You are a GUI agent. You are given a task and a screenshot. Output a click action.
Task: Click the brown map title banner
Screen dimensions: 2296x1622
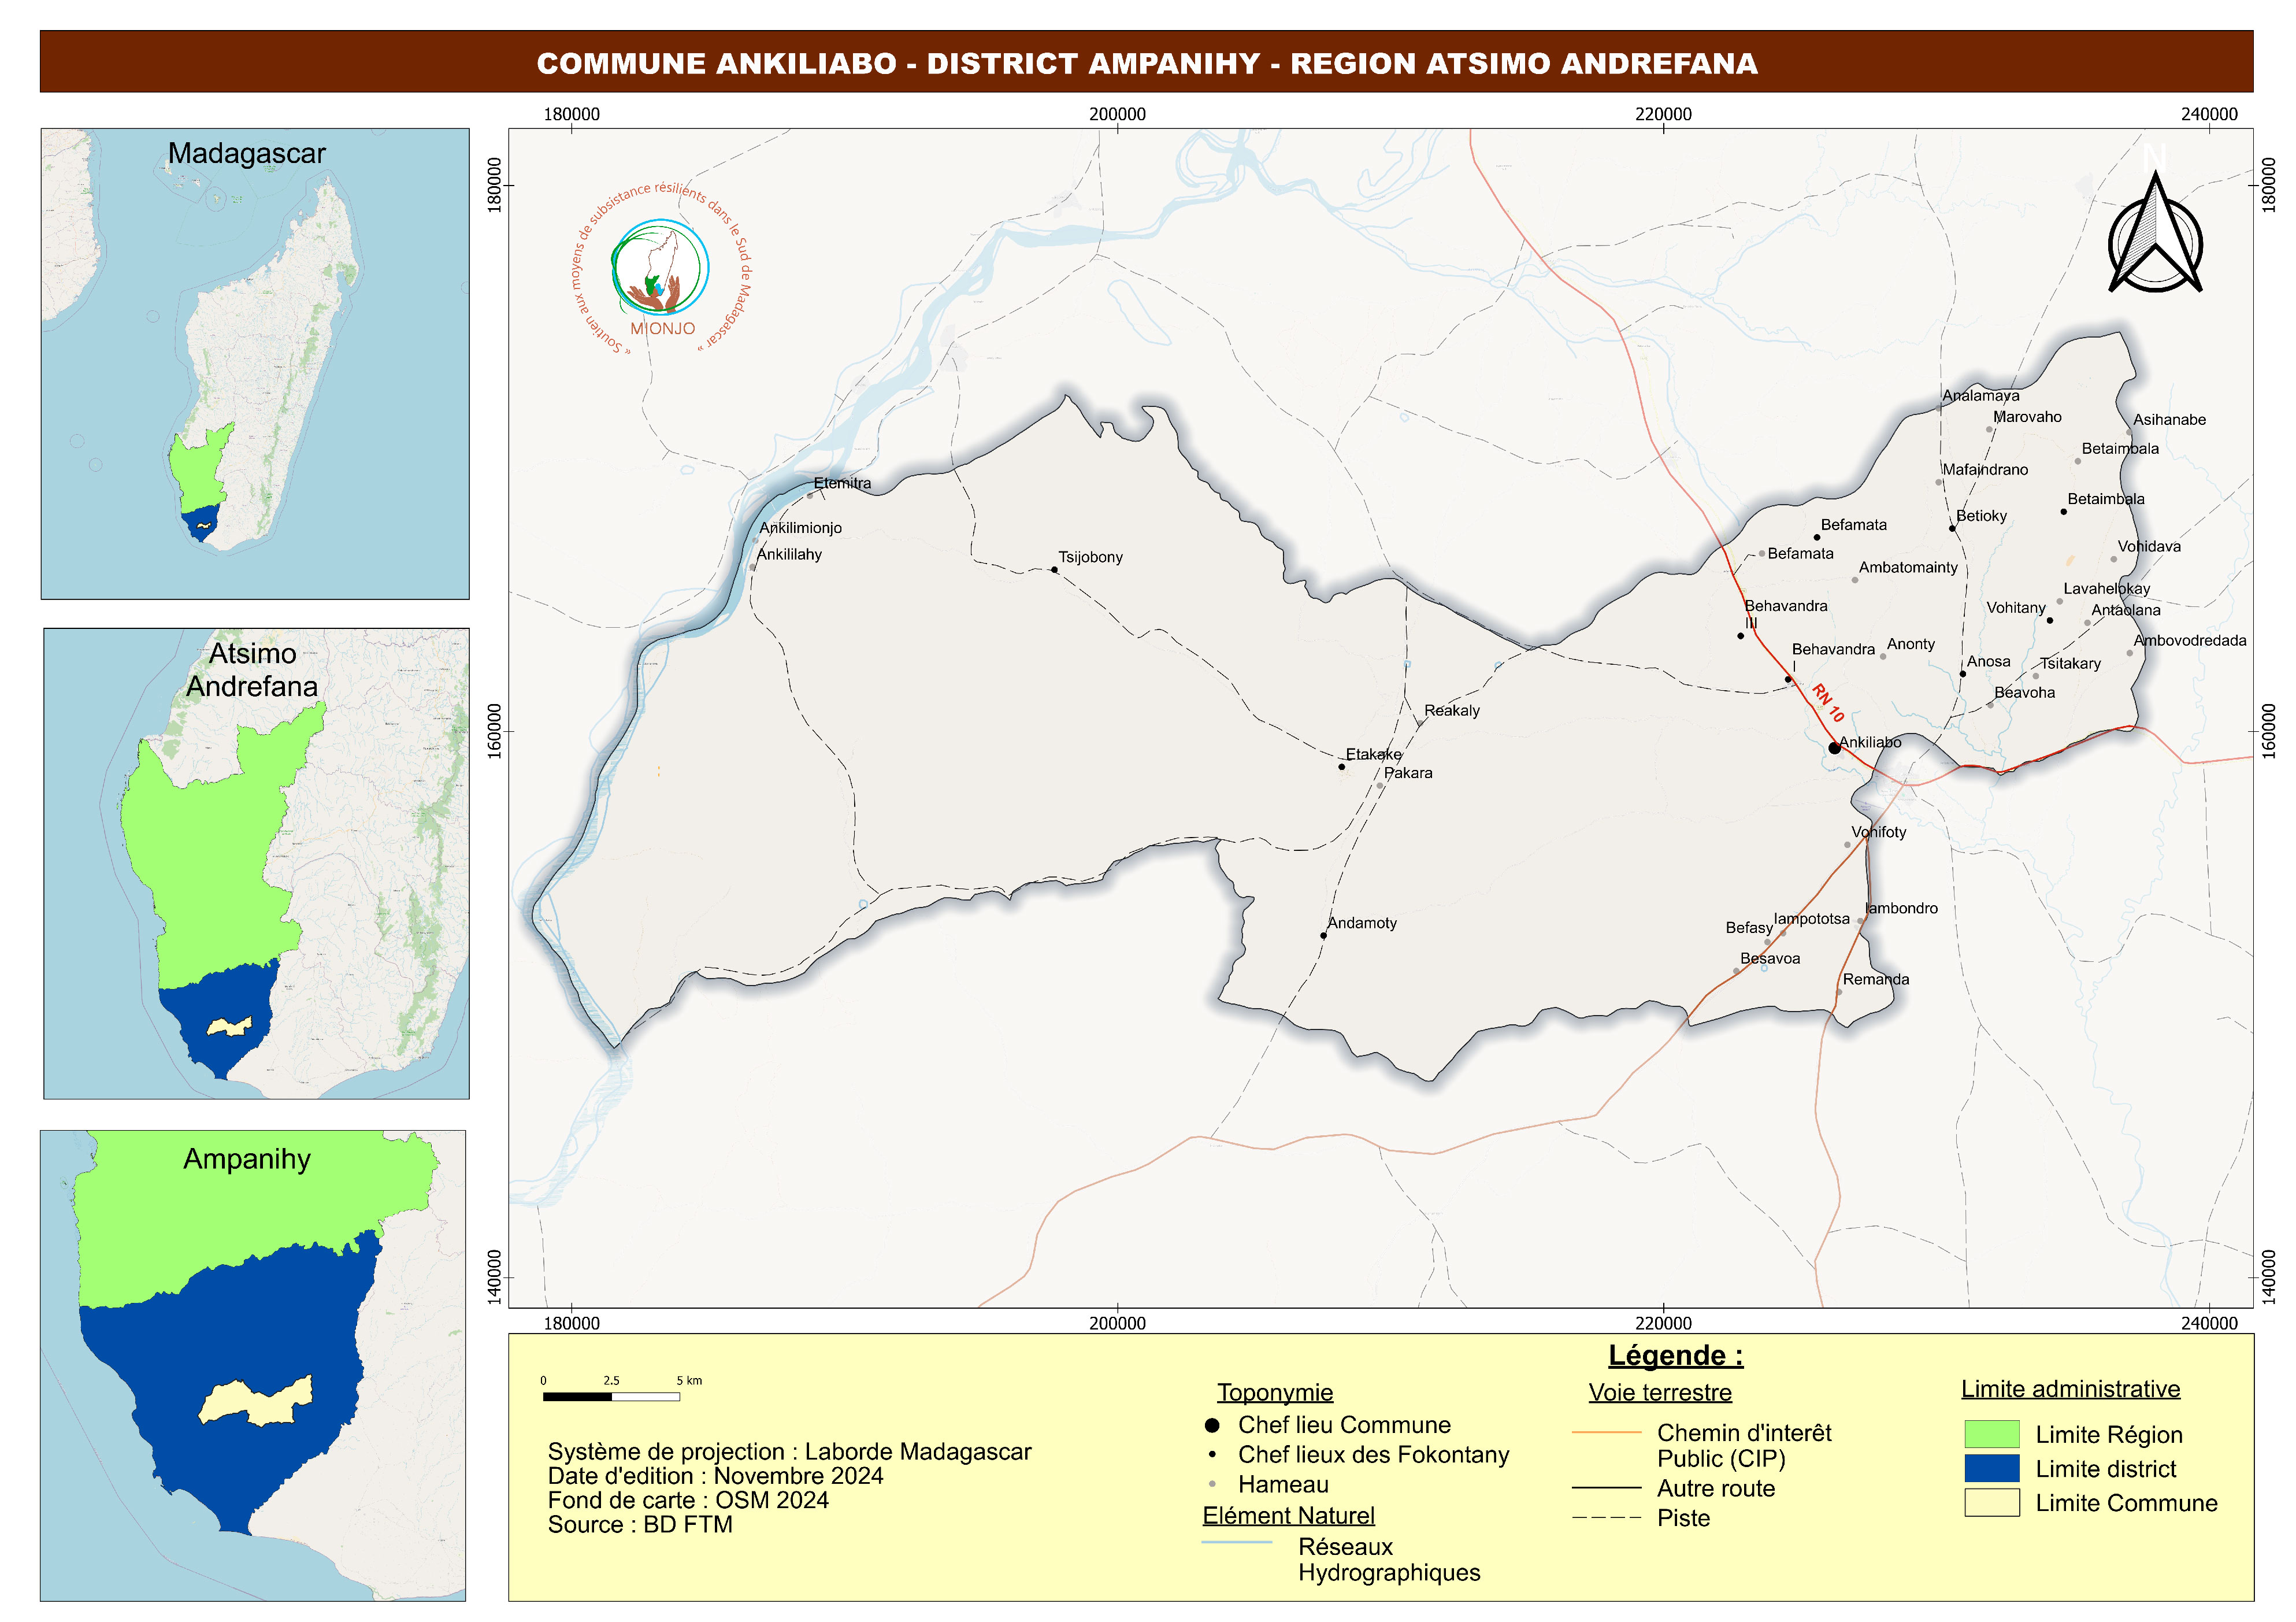(1146, 62)
